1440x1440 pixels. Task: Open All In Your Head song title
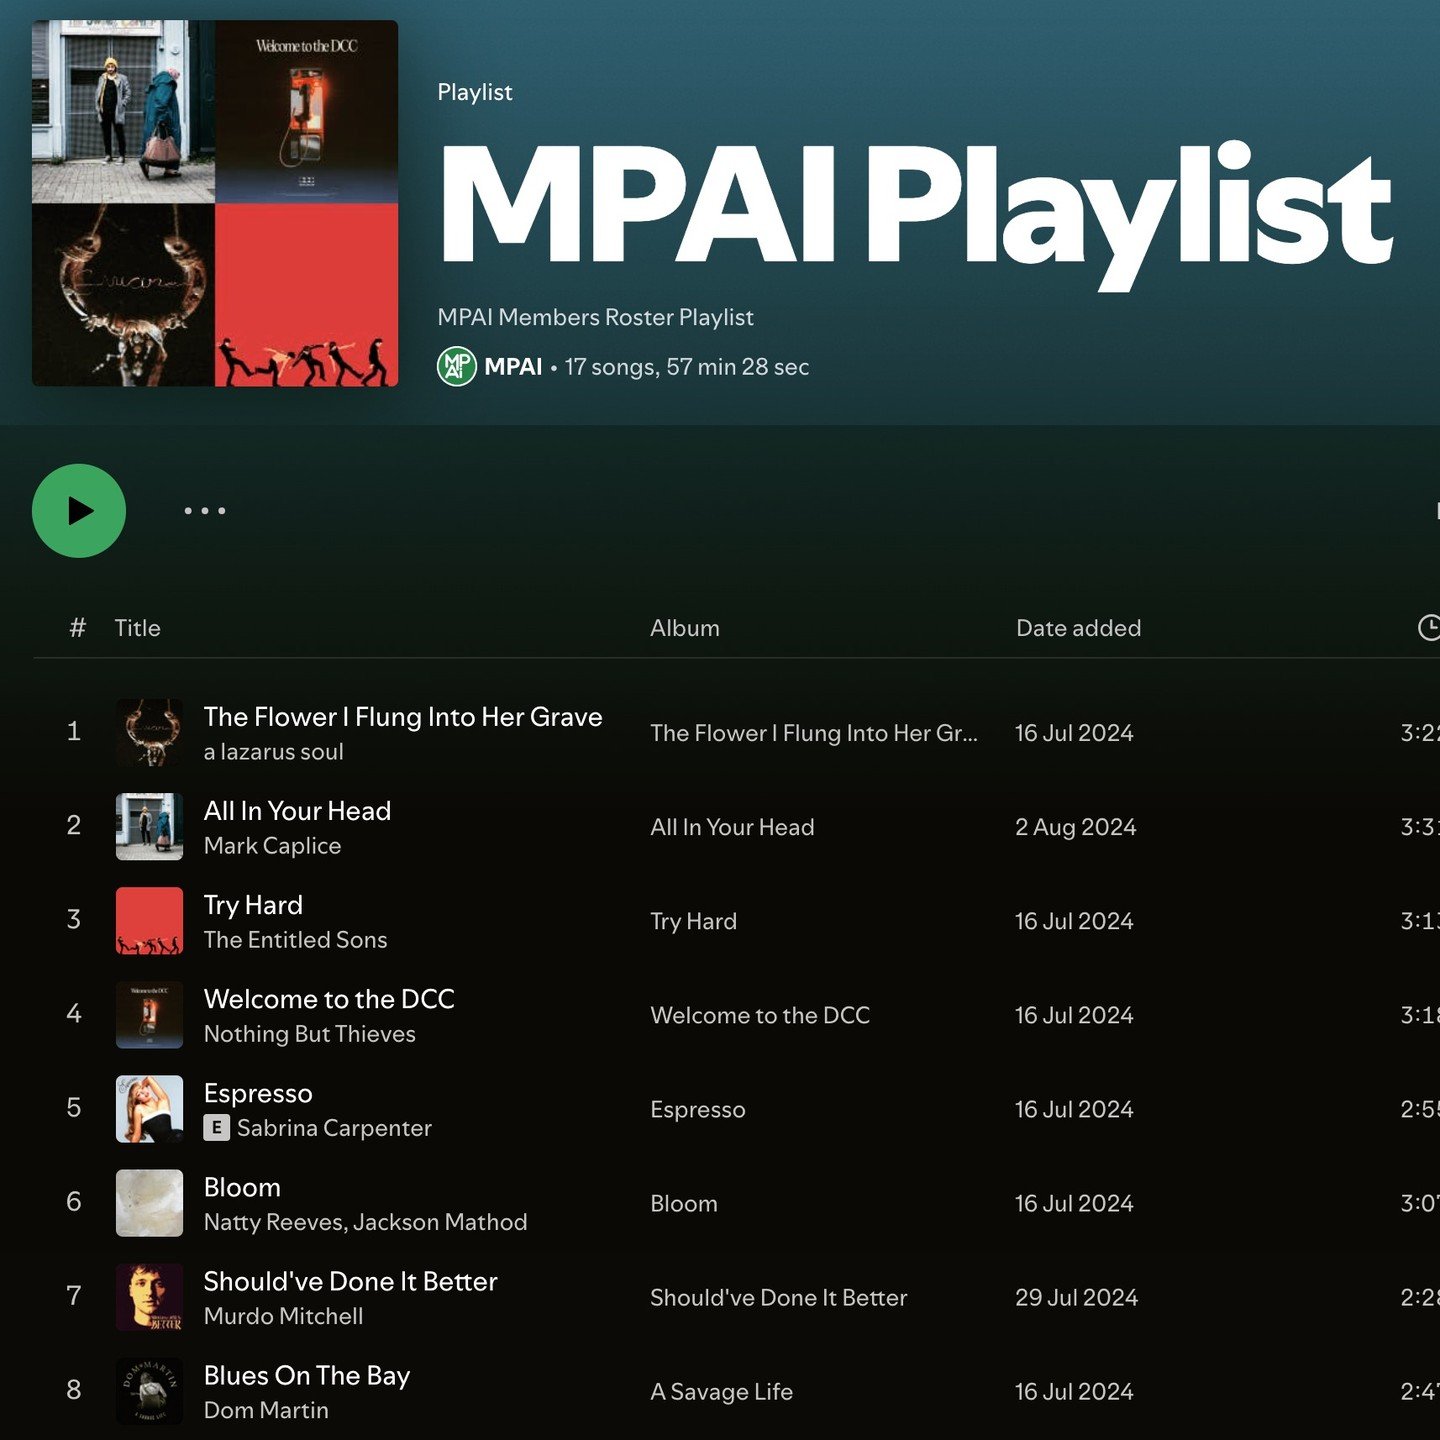point(297,811)
